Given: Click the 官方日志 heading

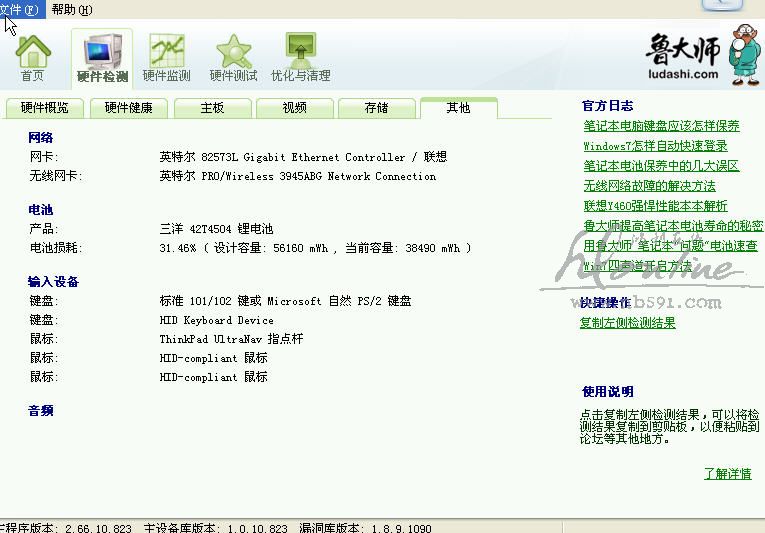Looking at the screenshot, I should 608,106.
